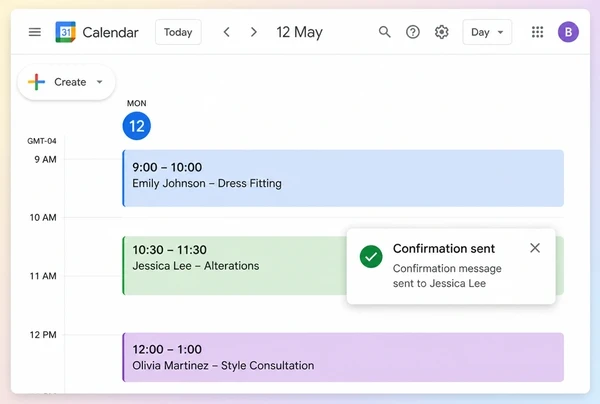The height and width of the screenshot is (404, 600).
Task: Open Olivia Martinez Style Consultation event
Action: [343, 357]
